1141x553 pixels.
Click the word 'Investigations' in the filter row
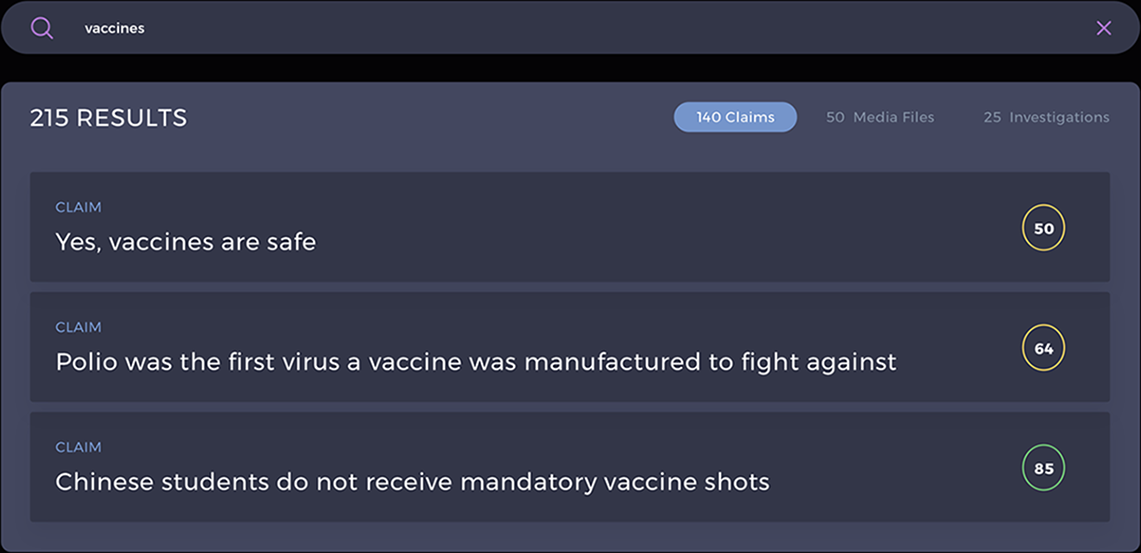(1060, 117)
